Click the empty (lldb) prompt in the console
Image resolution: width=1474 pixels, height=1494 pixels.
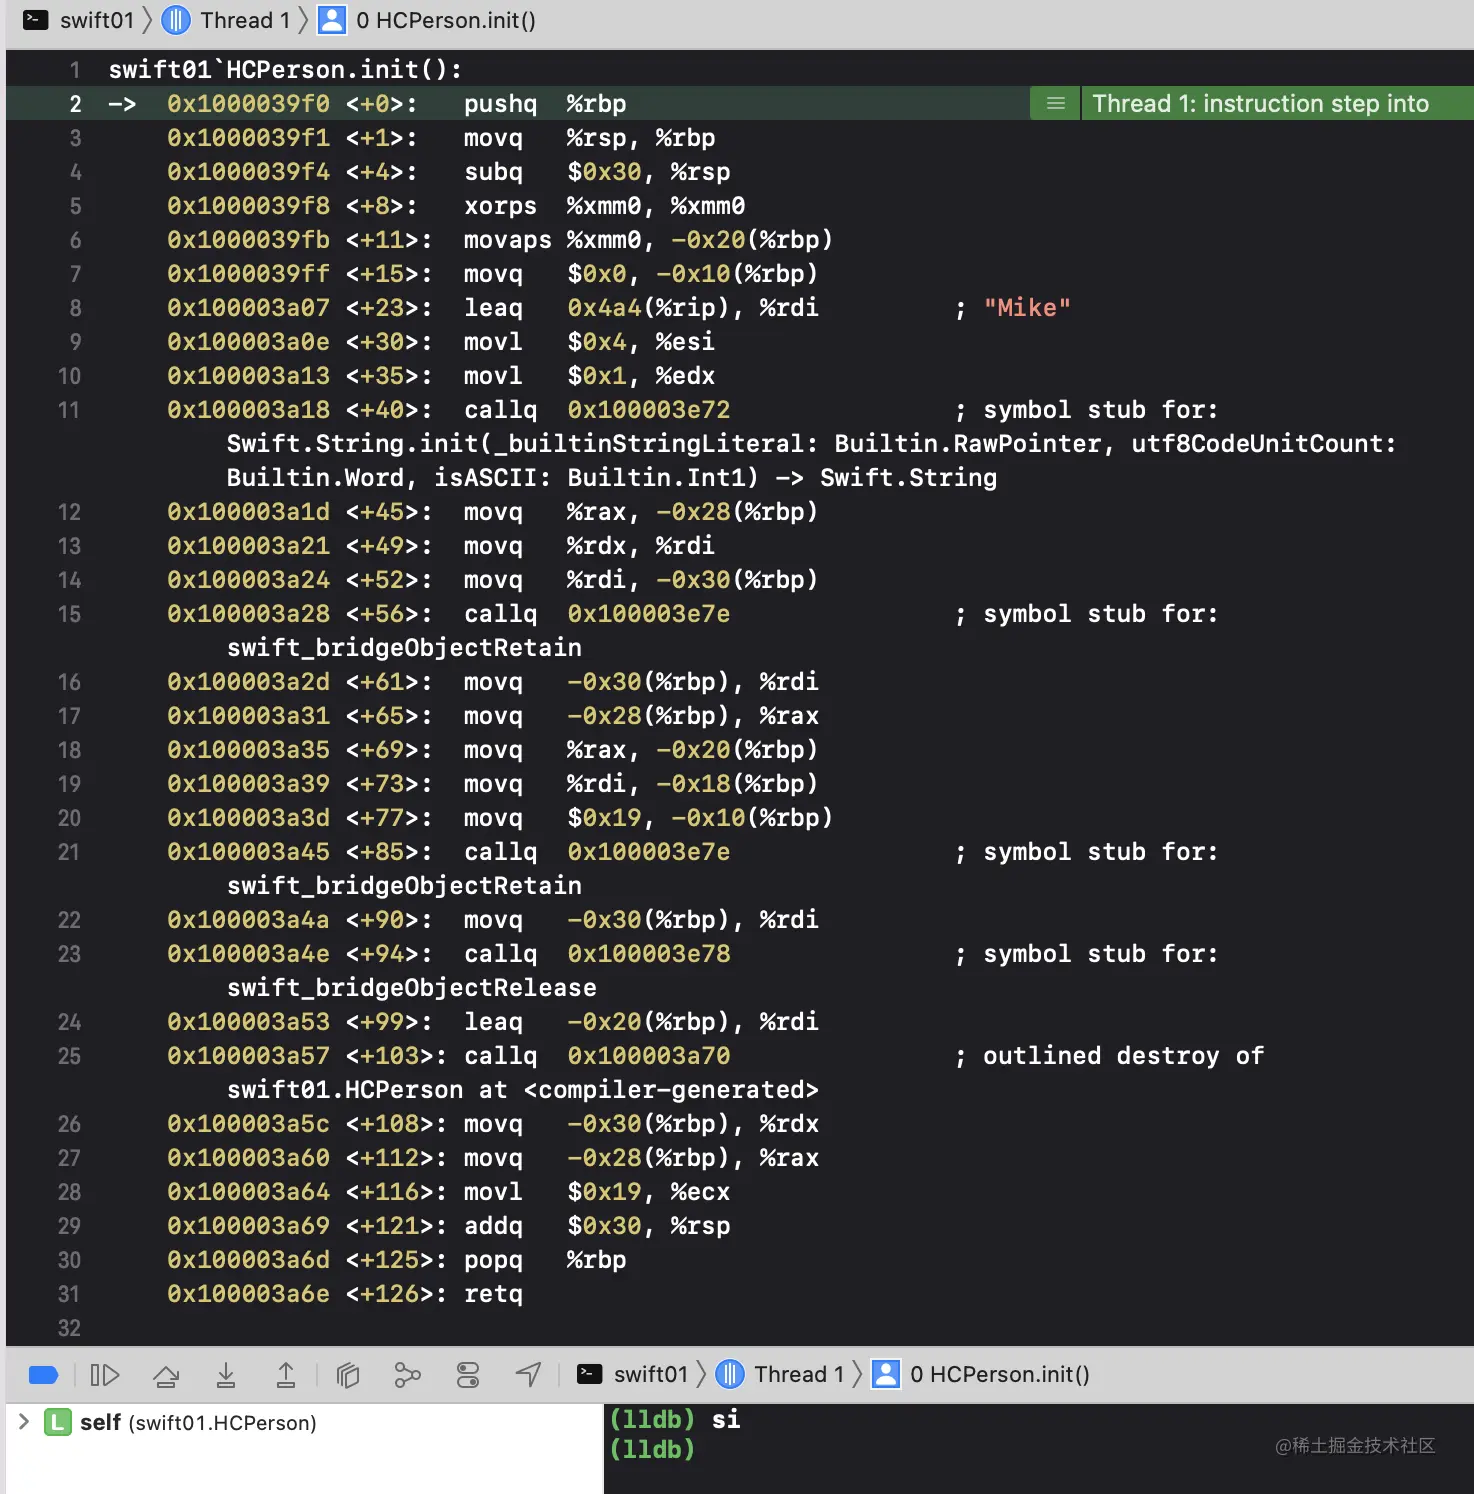652,1449
